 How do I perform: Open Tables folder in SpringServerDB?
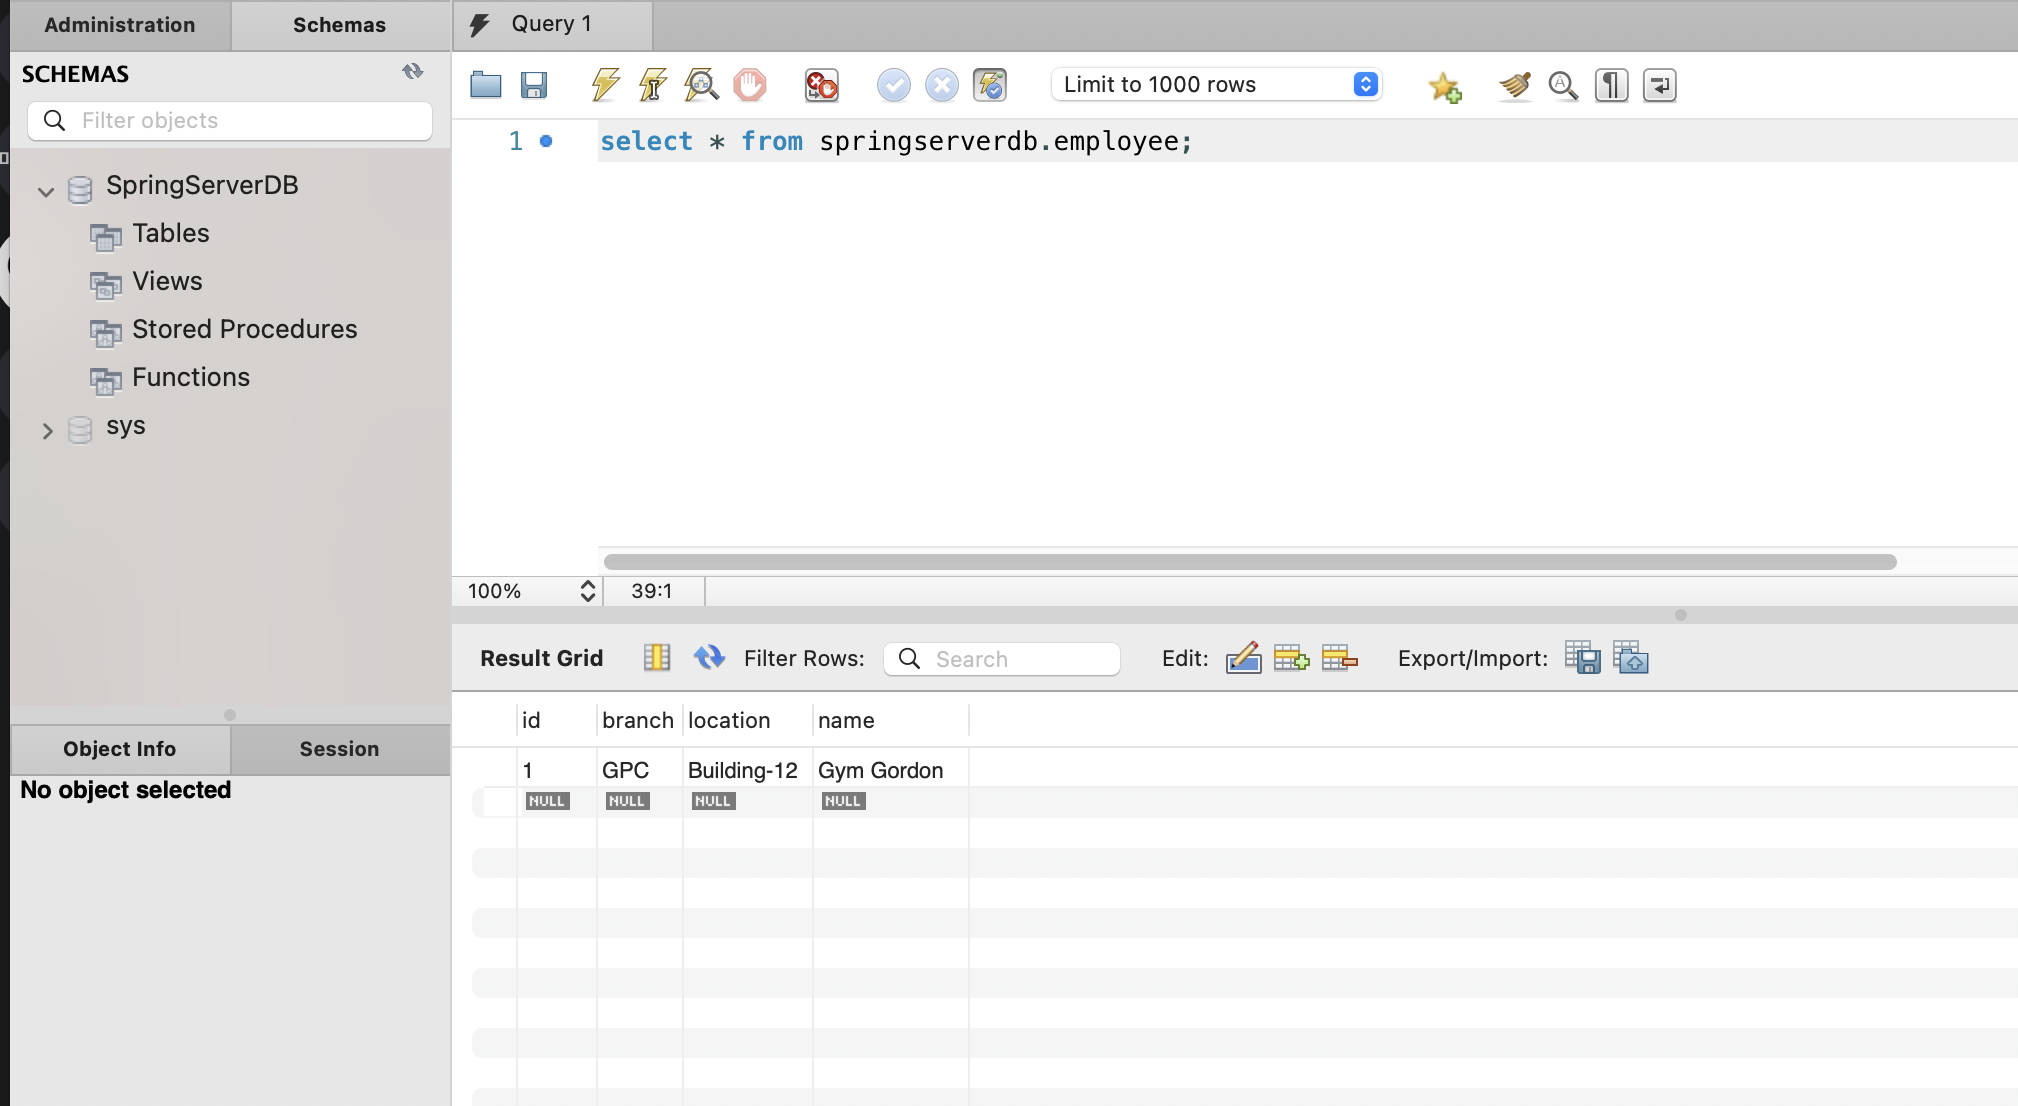170,233
